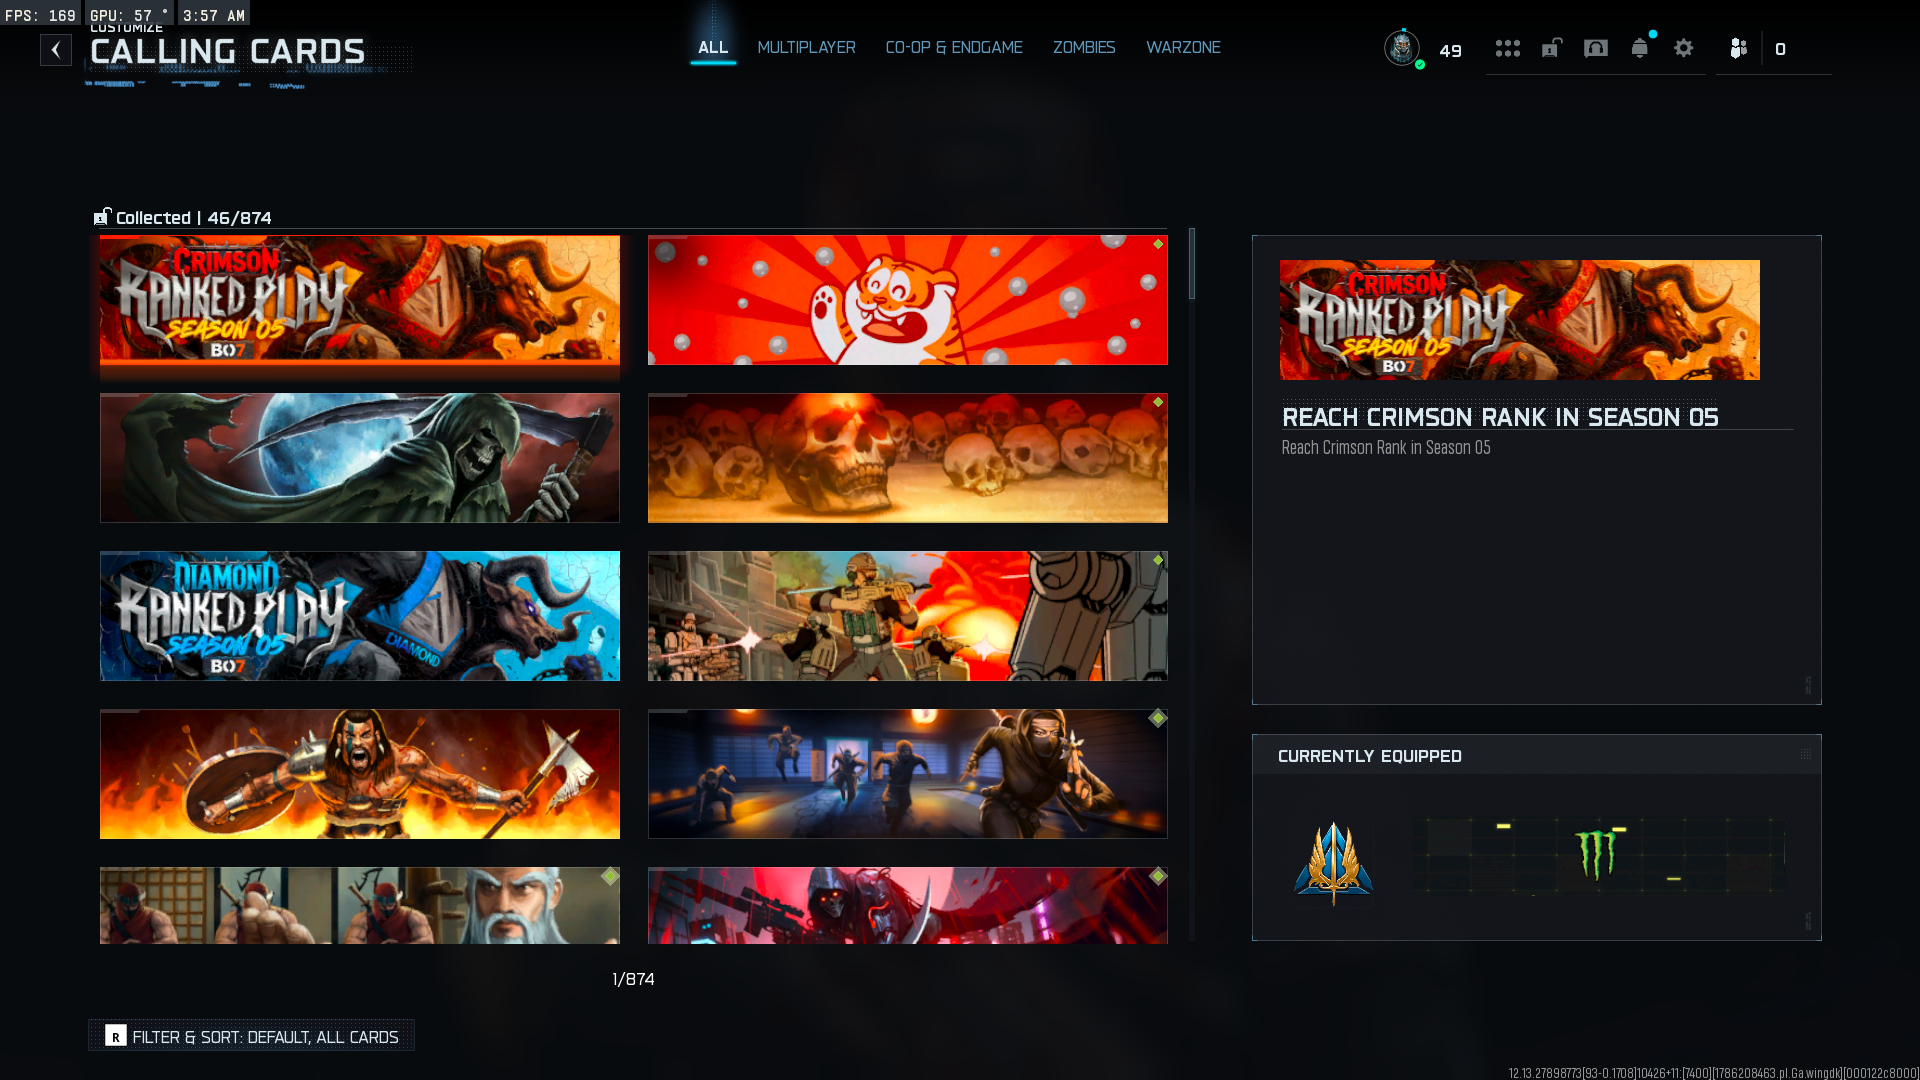Viewport: 1920px width, 1080px height.
Task: Click the '1/874' position indicator
Action: point(633,979)
